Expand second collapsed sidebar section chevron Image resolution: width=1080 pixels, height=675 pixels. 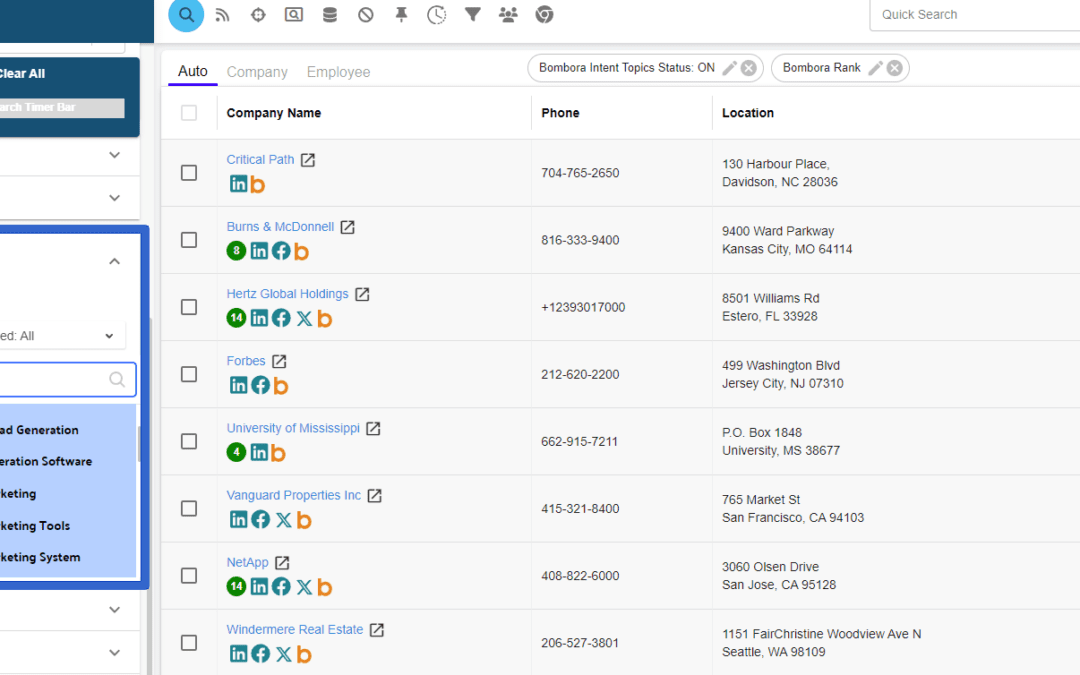click(x=114, y=198)
